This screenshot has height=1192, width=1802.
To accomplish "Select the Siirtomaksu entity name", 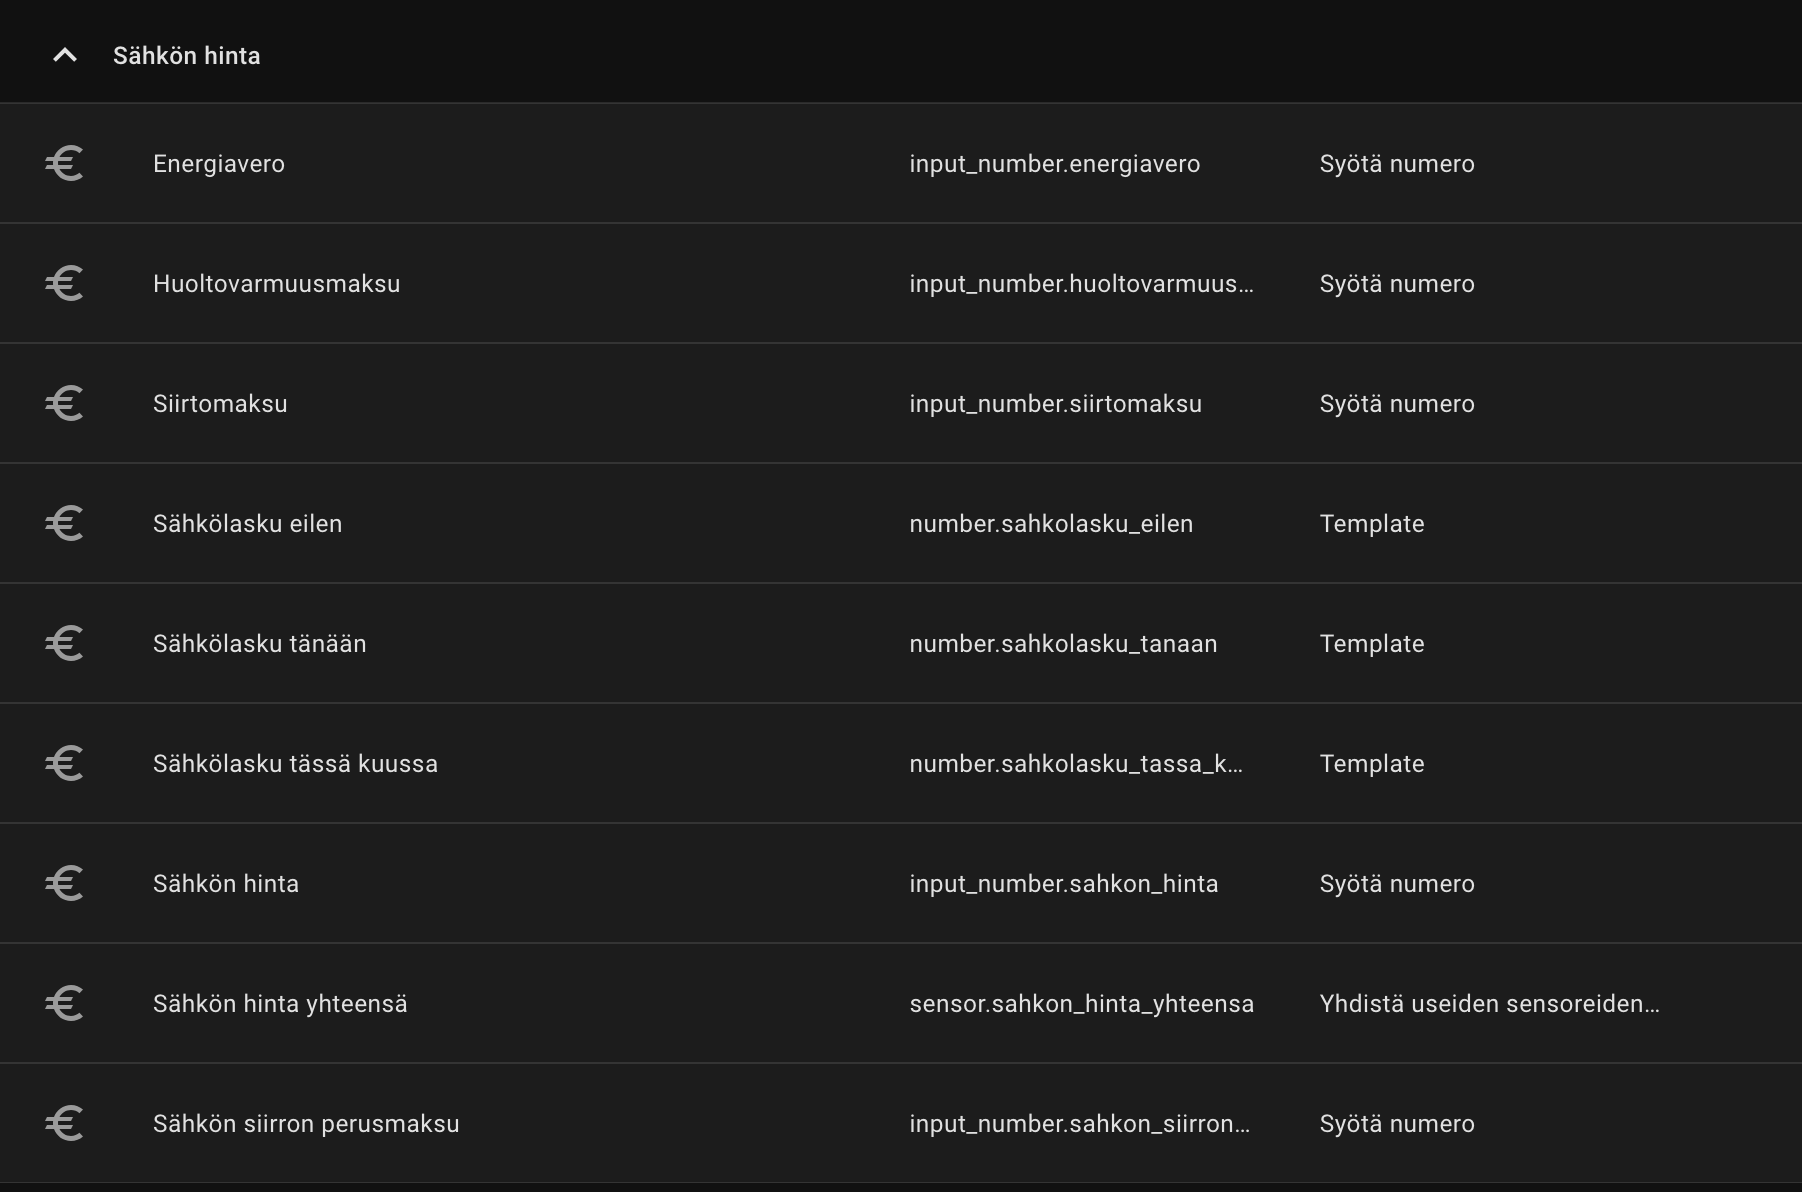I will (220, 404).
